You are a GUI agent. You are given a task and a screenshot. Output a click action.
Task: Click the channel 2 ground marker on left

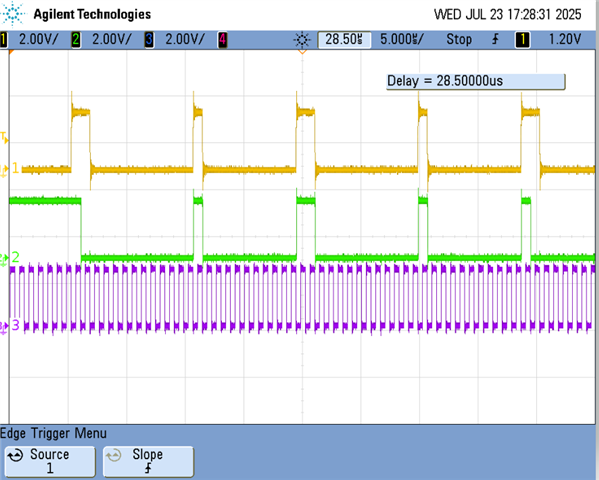[4, 259]
